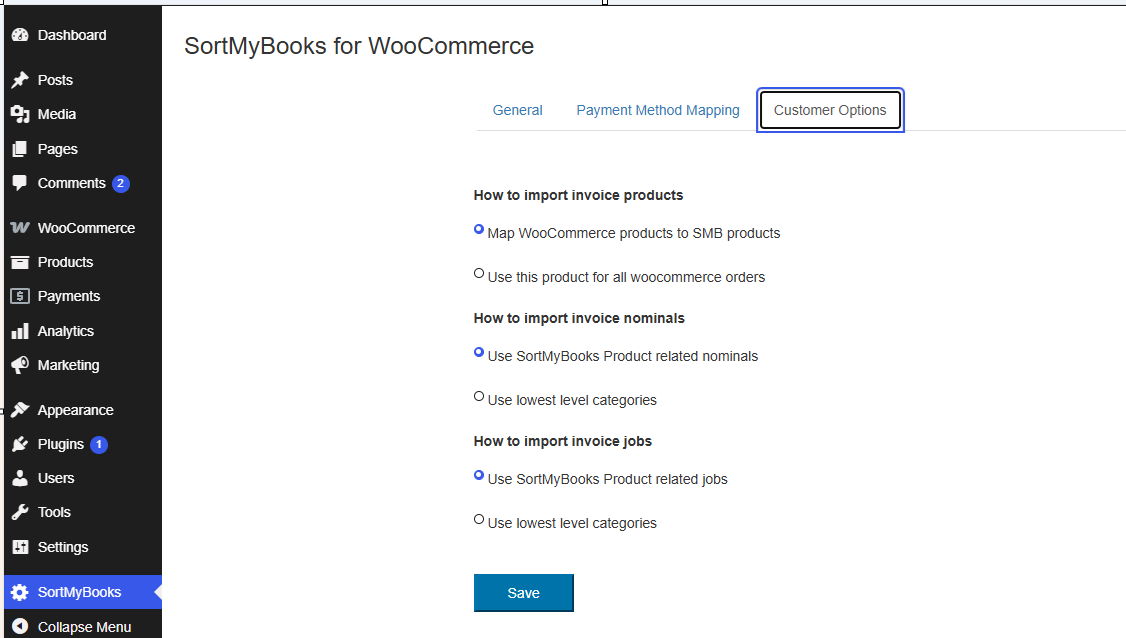Click the Collapse Menu arrow icon
This screenshot has height=638, width=1126.
tap(20, 627)
